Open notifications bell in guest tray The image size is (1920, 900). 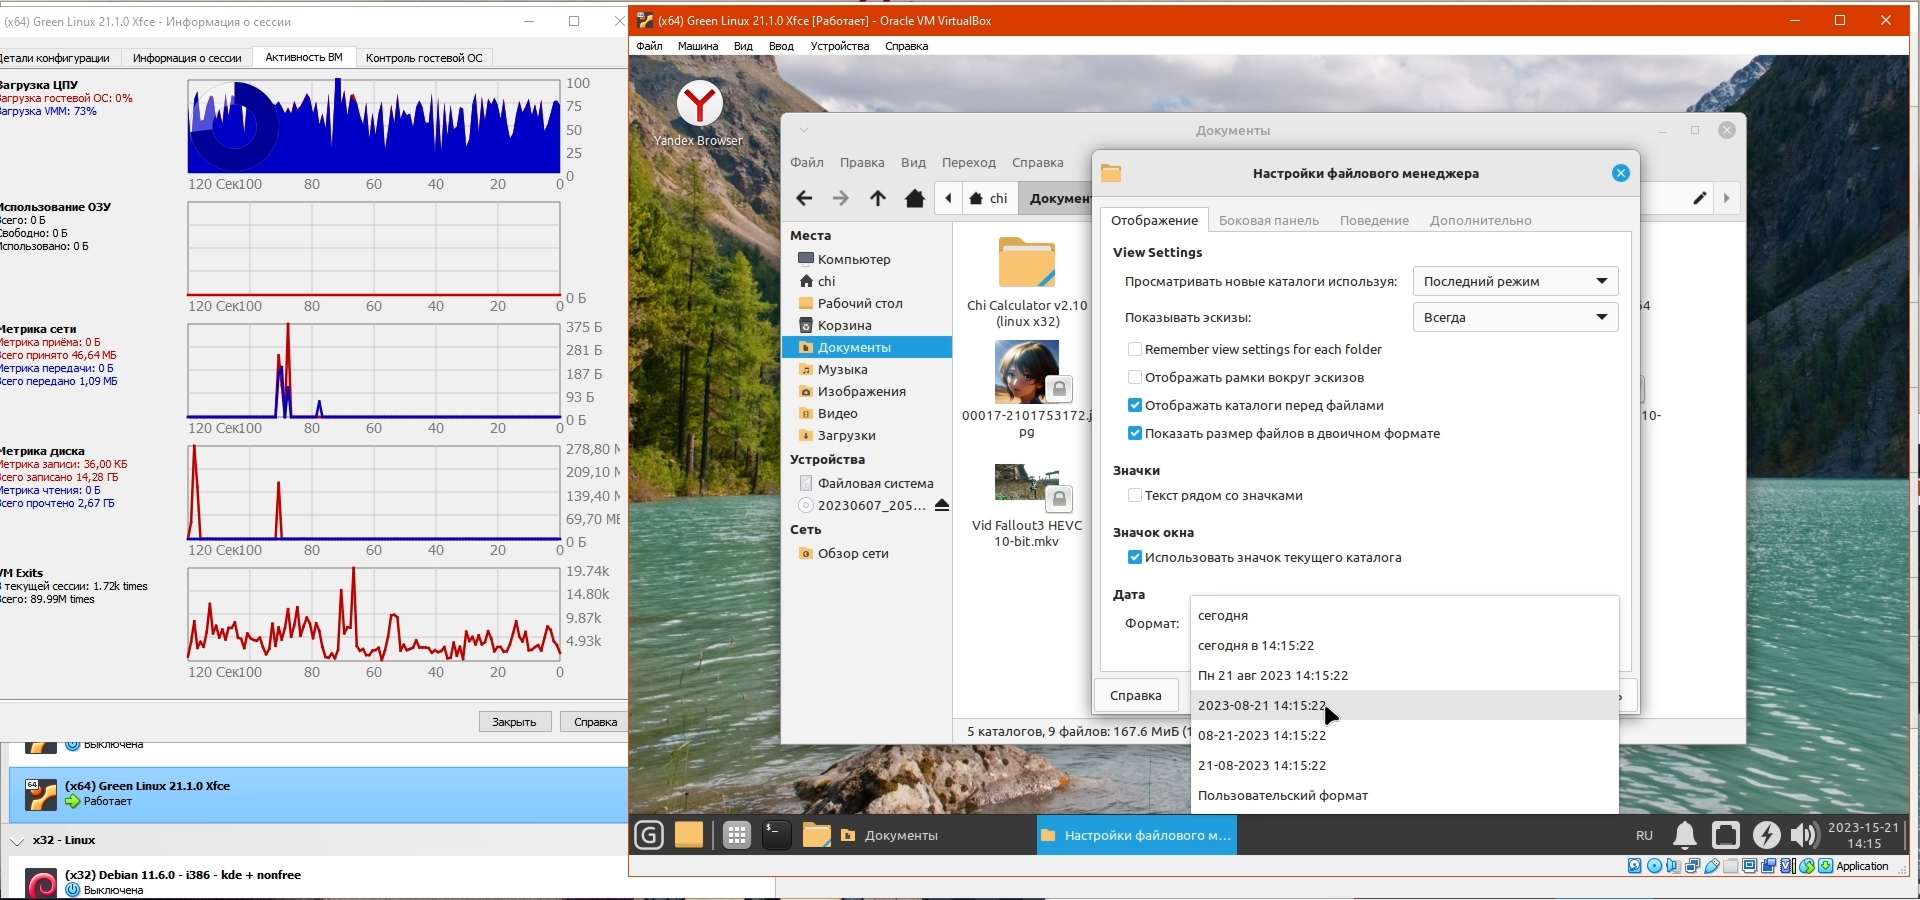click(1685, 835)
